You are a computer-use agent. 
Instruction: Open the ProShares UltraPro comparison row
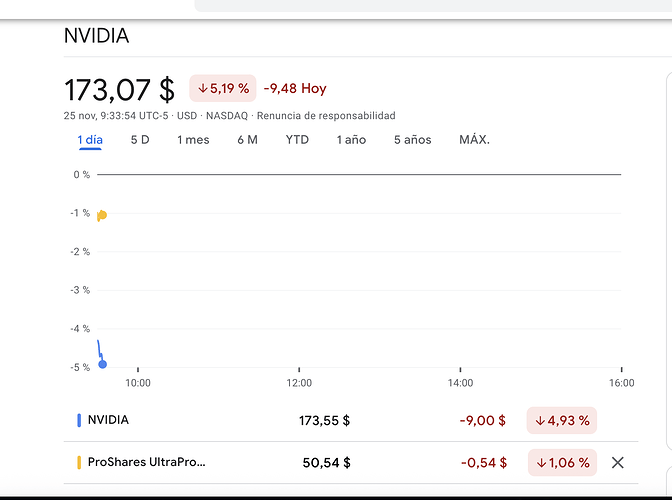click(147, 462)
